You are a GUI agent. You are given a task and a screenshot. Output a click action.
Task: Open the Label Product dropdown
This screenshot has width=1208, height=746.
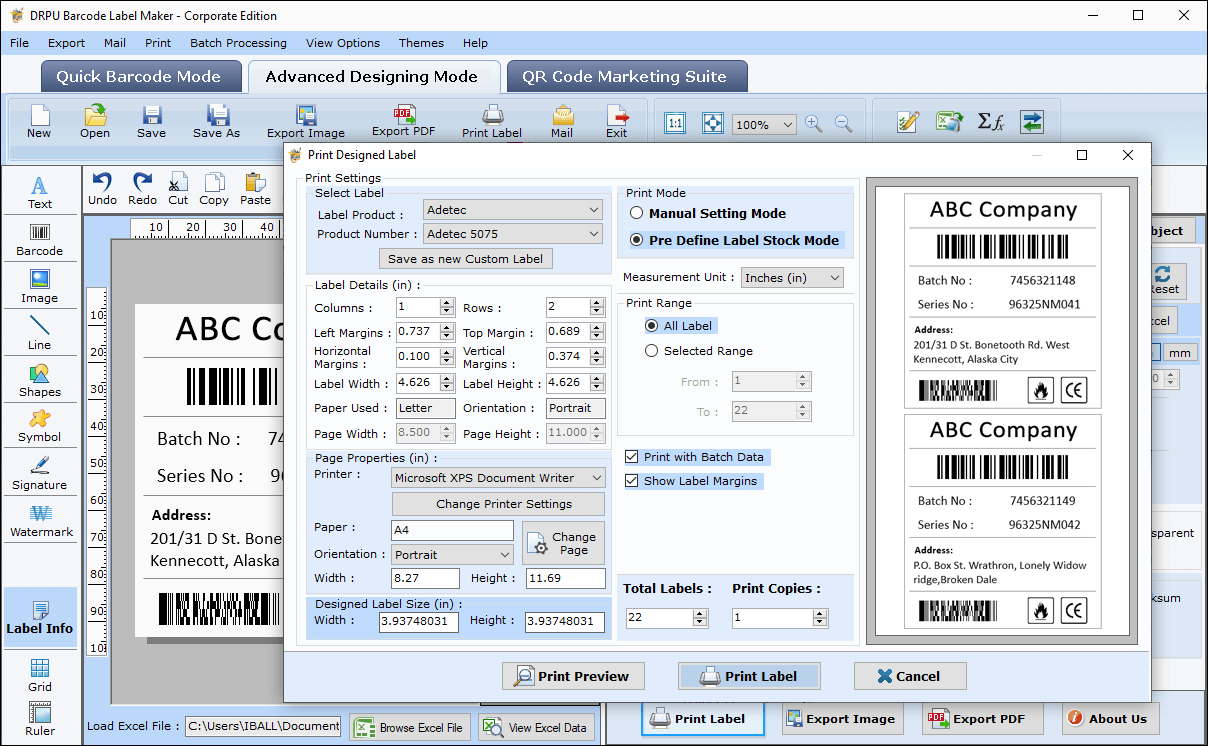tap(513, 210)
